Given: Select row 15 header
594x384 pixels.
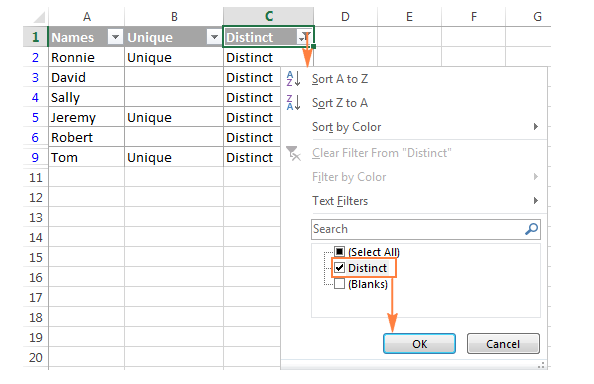Looking at the screenshot, I should tap(35, 258).
